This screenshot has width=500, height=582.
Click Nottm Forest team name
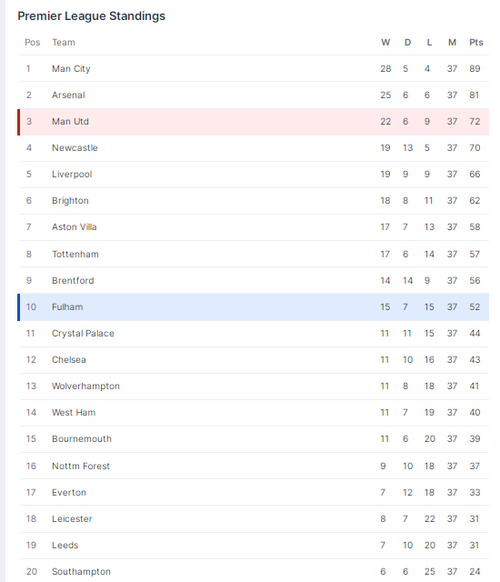click(81, 466)
